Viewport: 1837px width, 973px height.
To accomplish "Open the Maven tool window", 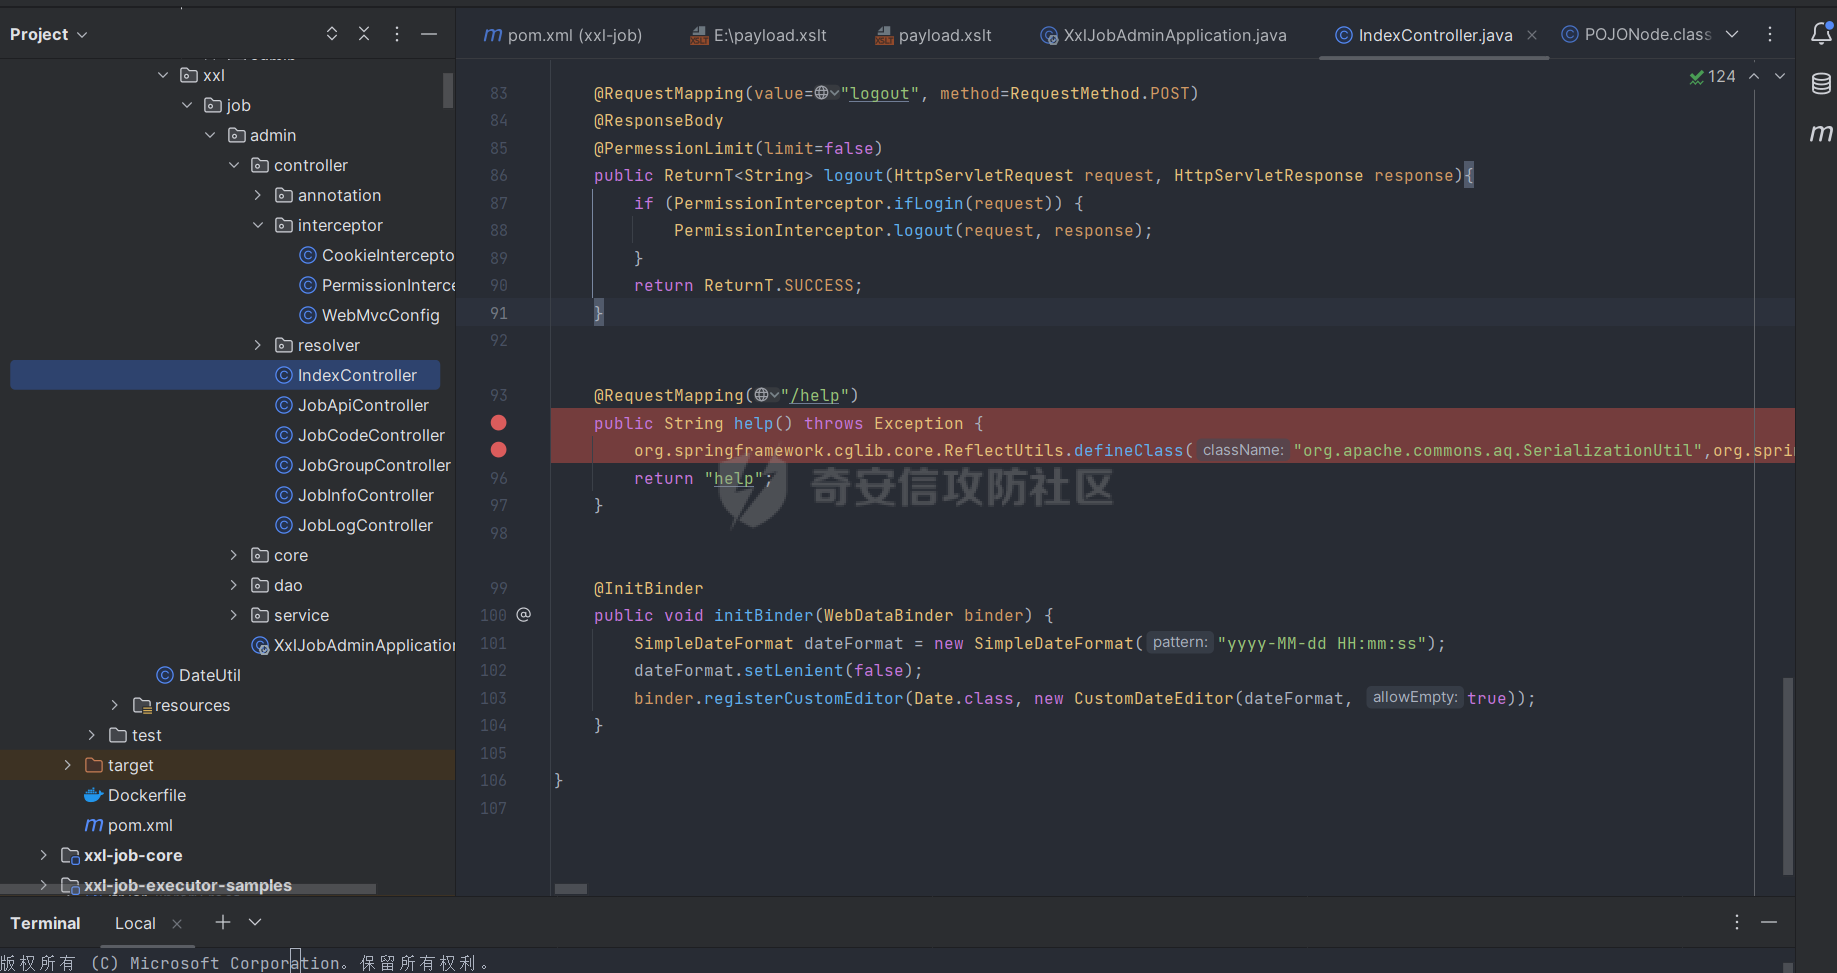I will 1820,133.
